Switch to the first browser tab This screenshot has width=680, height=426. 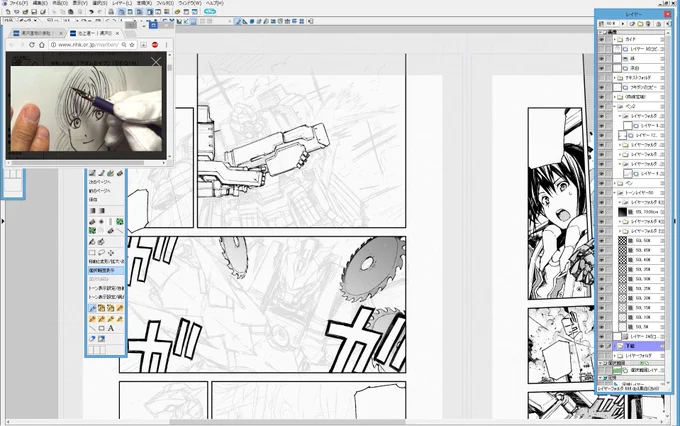[37, 33]
